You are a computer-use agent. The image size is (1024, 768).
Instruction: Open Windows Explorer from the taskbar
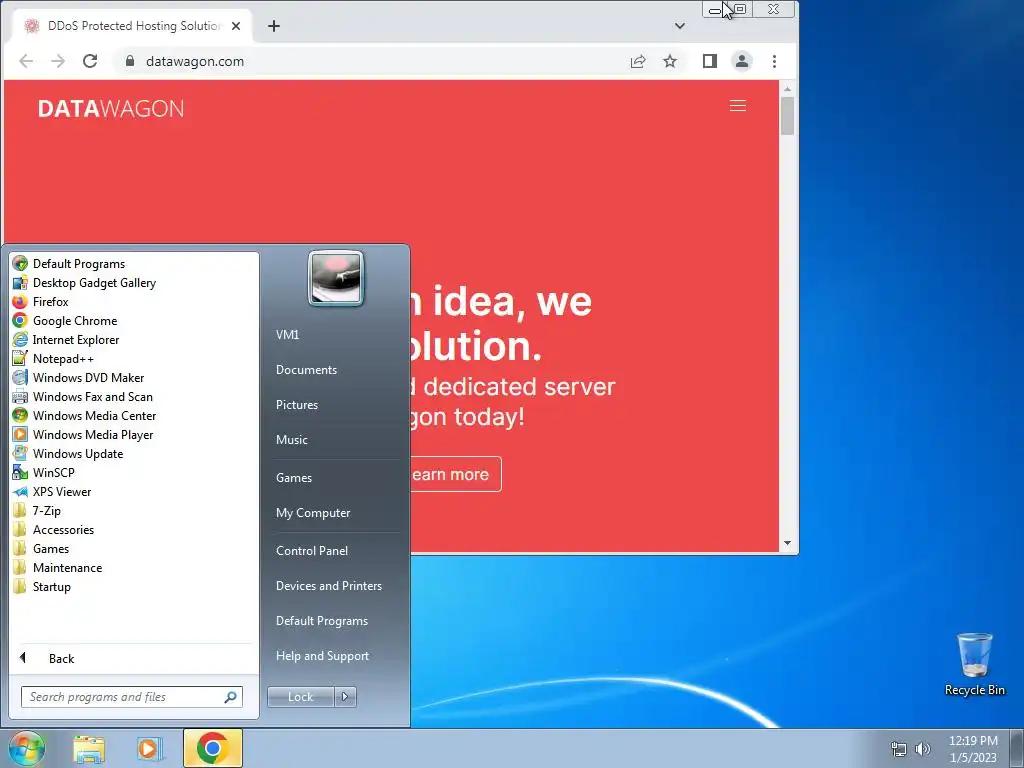click(89, 748)
